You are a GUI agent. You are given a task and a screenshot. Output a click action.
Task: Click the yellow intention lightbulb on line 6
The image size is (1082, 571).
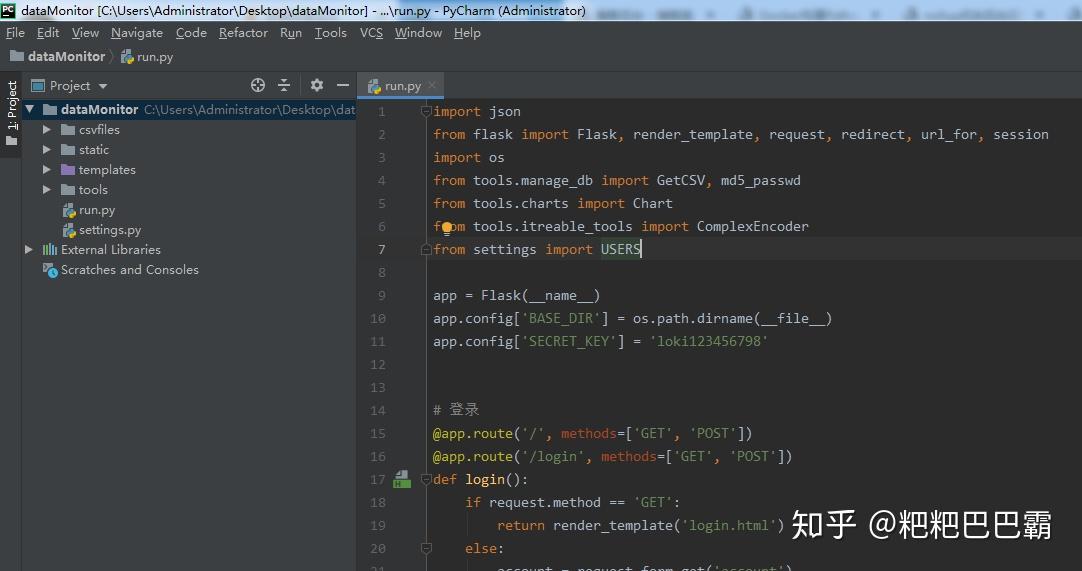pyautogui.click(x=446, y=227)
